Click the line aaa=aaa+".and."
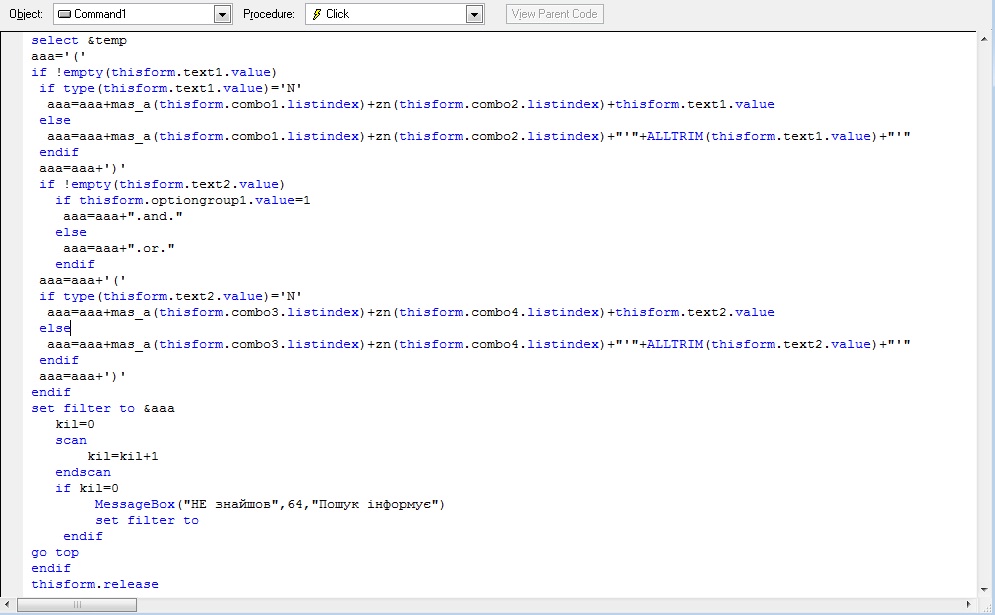The image size is (995, 615). [122, 216]
